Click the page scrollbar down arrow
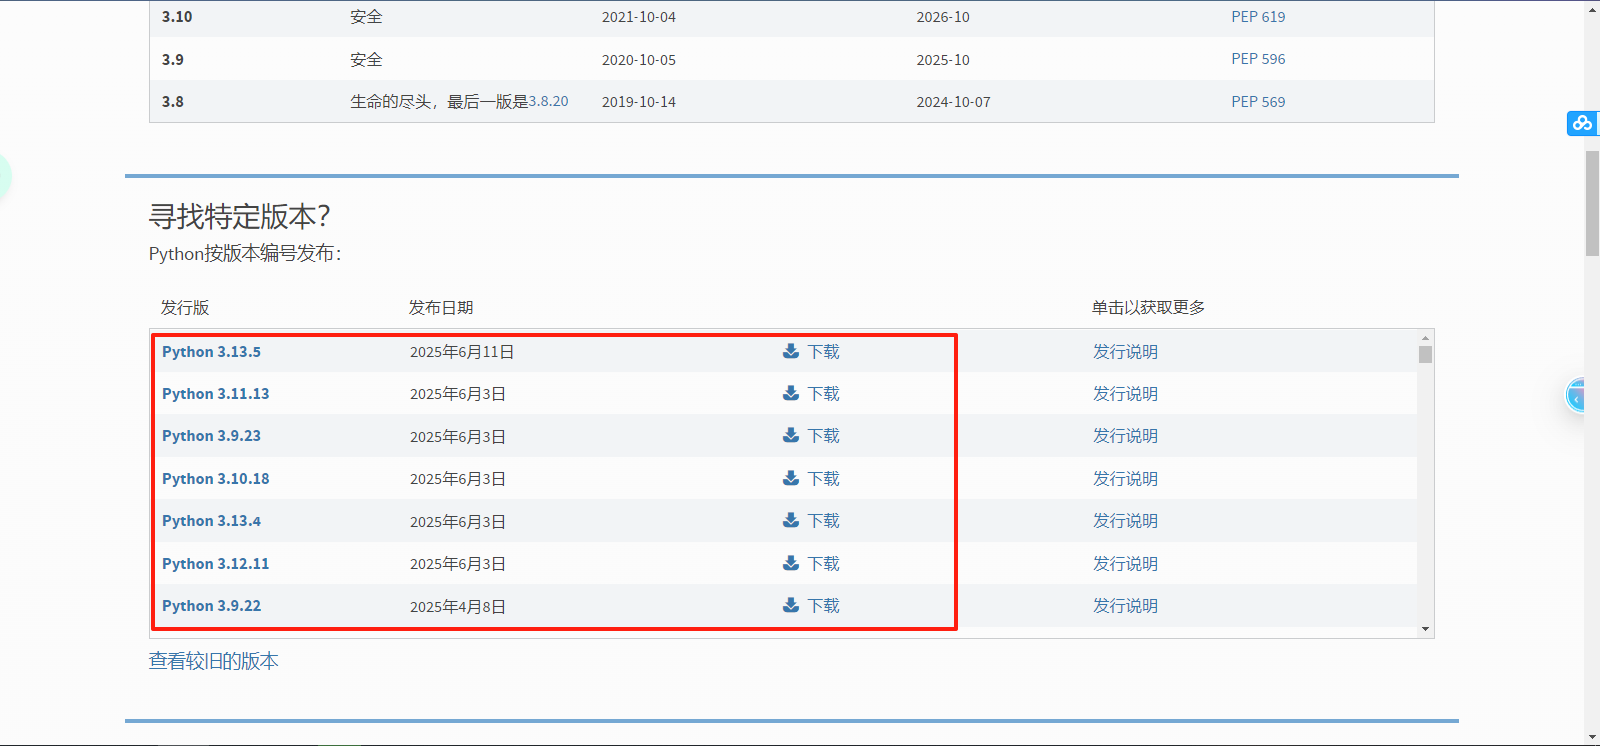This screenshot has width=1600, height=746. tap(1592, 737)
